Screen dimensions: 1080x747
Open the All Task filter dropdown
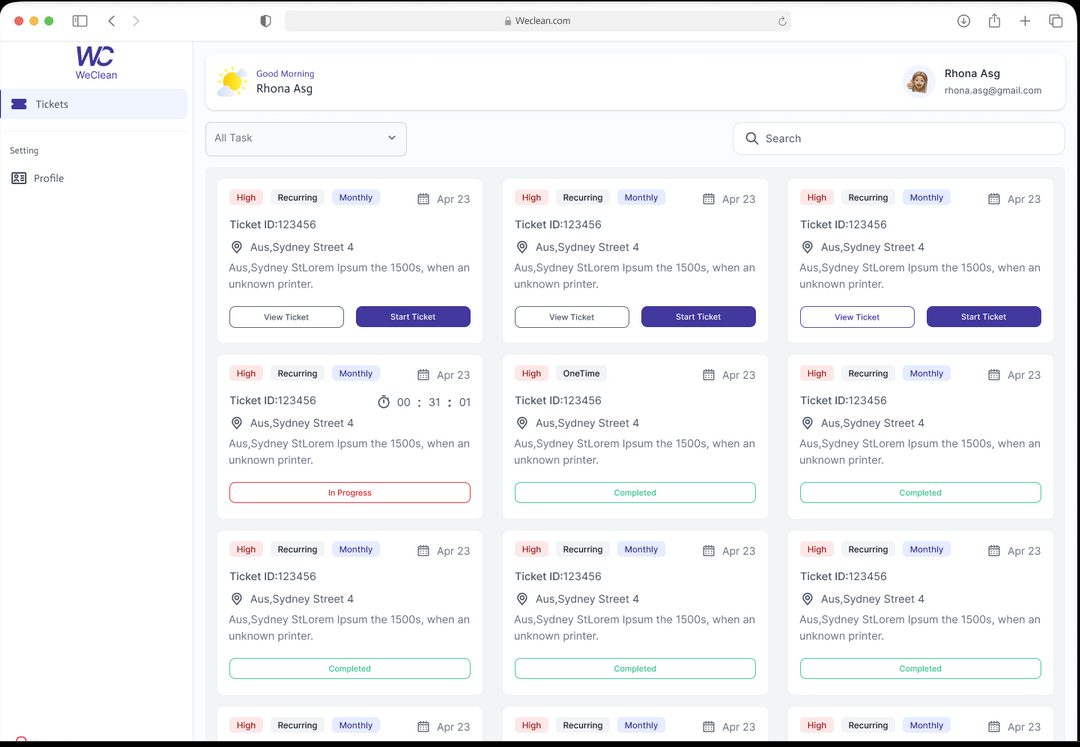click(305, 138)
